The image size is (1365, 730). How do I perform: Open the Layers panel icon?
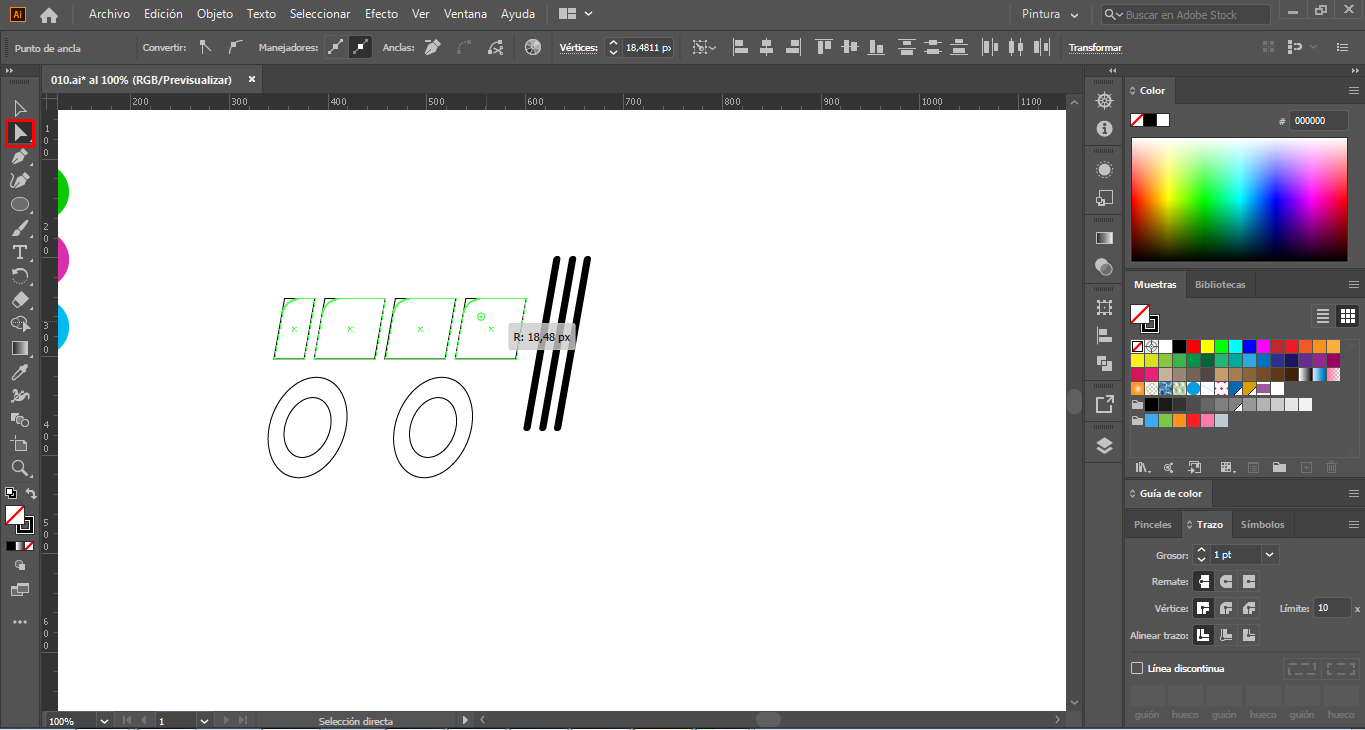coord(1104,446)
